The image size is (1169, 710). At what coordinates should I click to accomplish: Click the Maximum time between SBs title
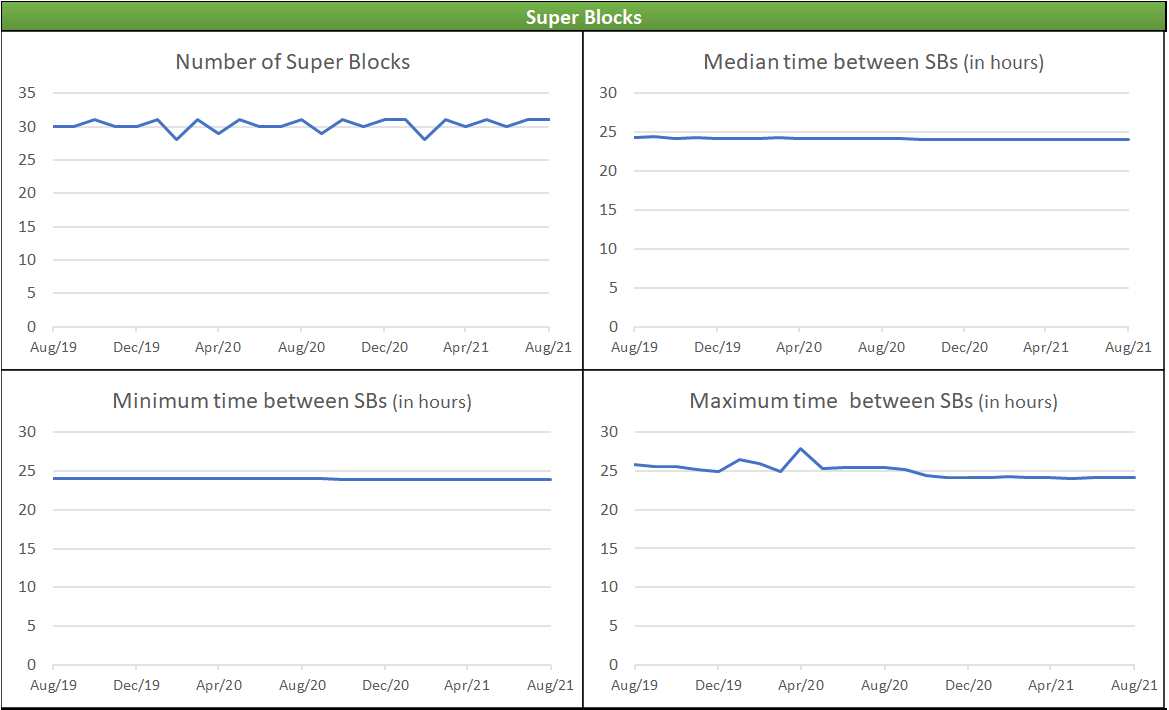coord(873,401)
